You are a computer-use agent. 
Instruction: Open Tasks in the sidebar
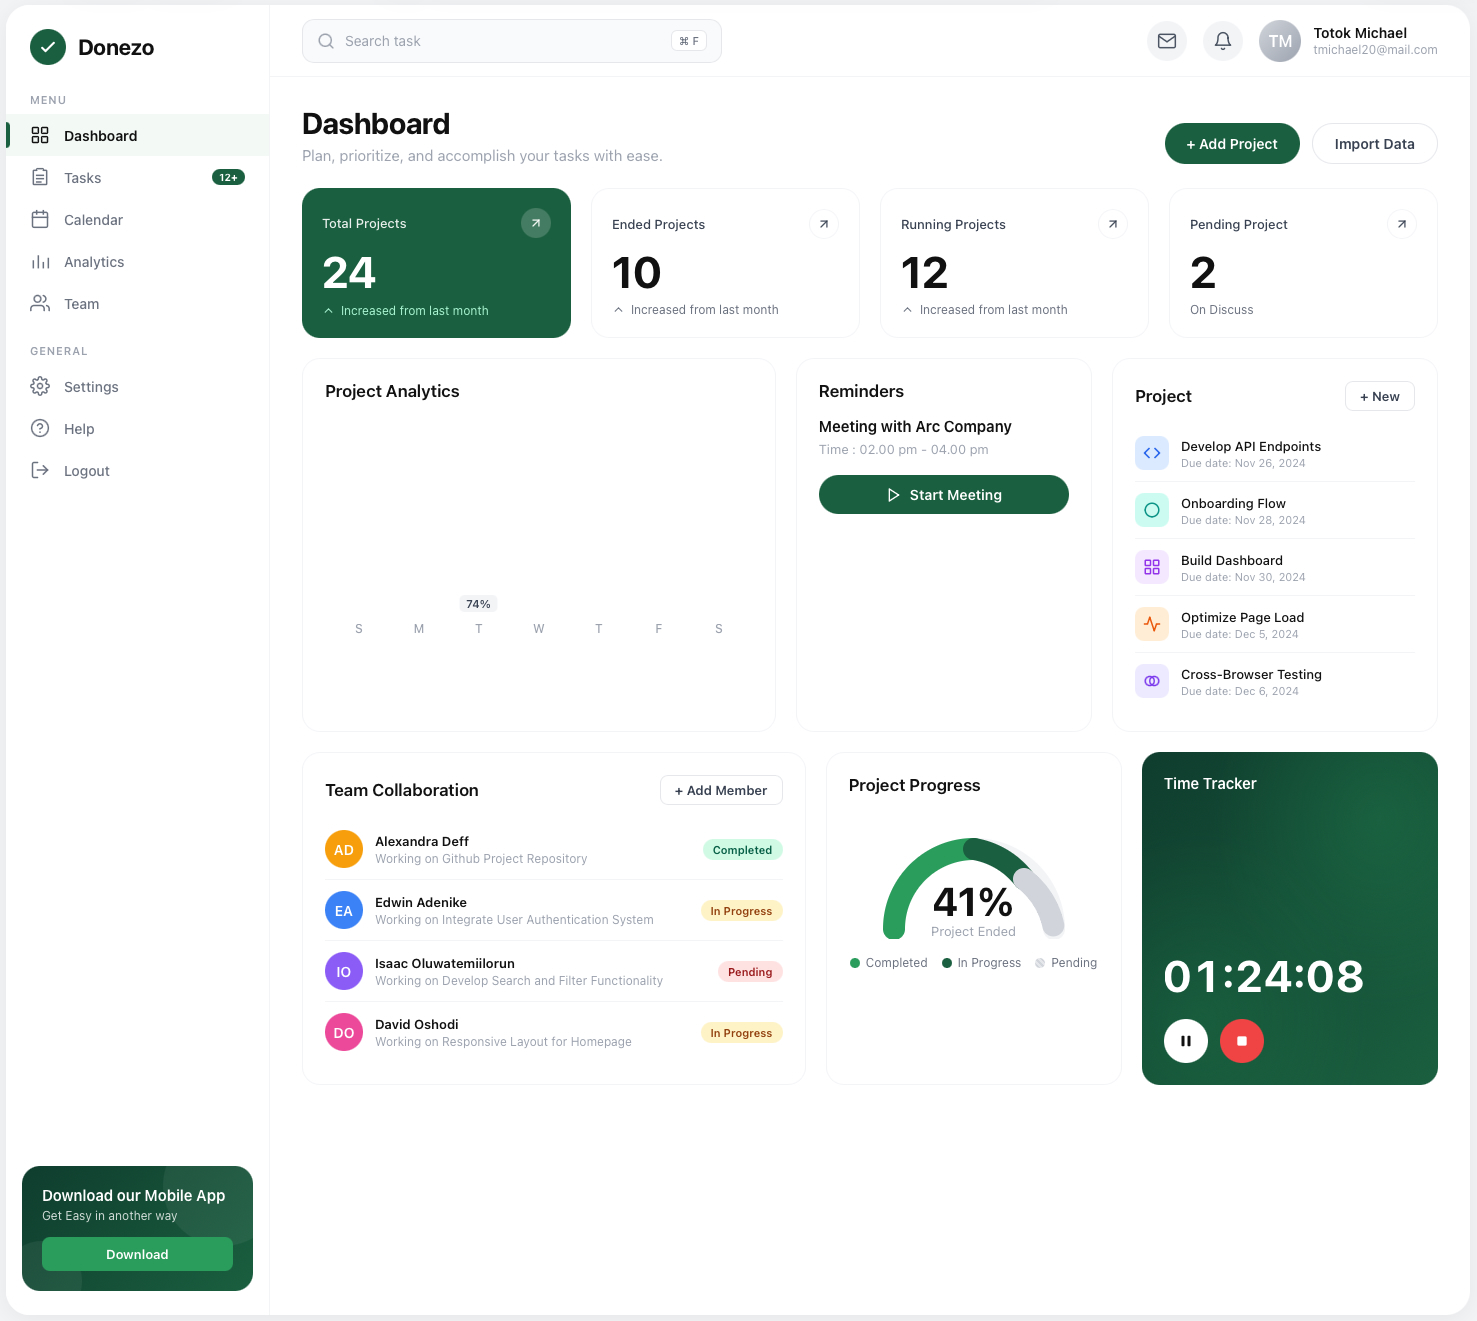point(138,177)
